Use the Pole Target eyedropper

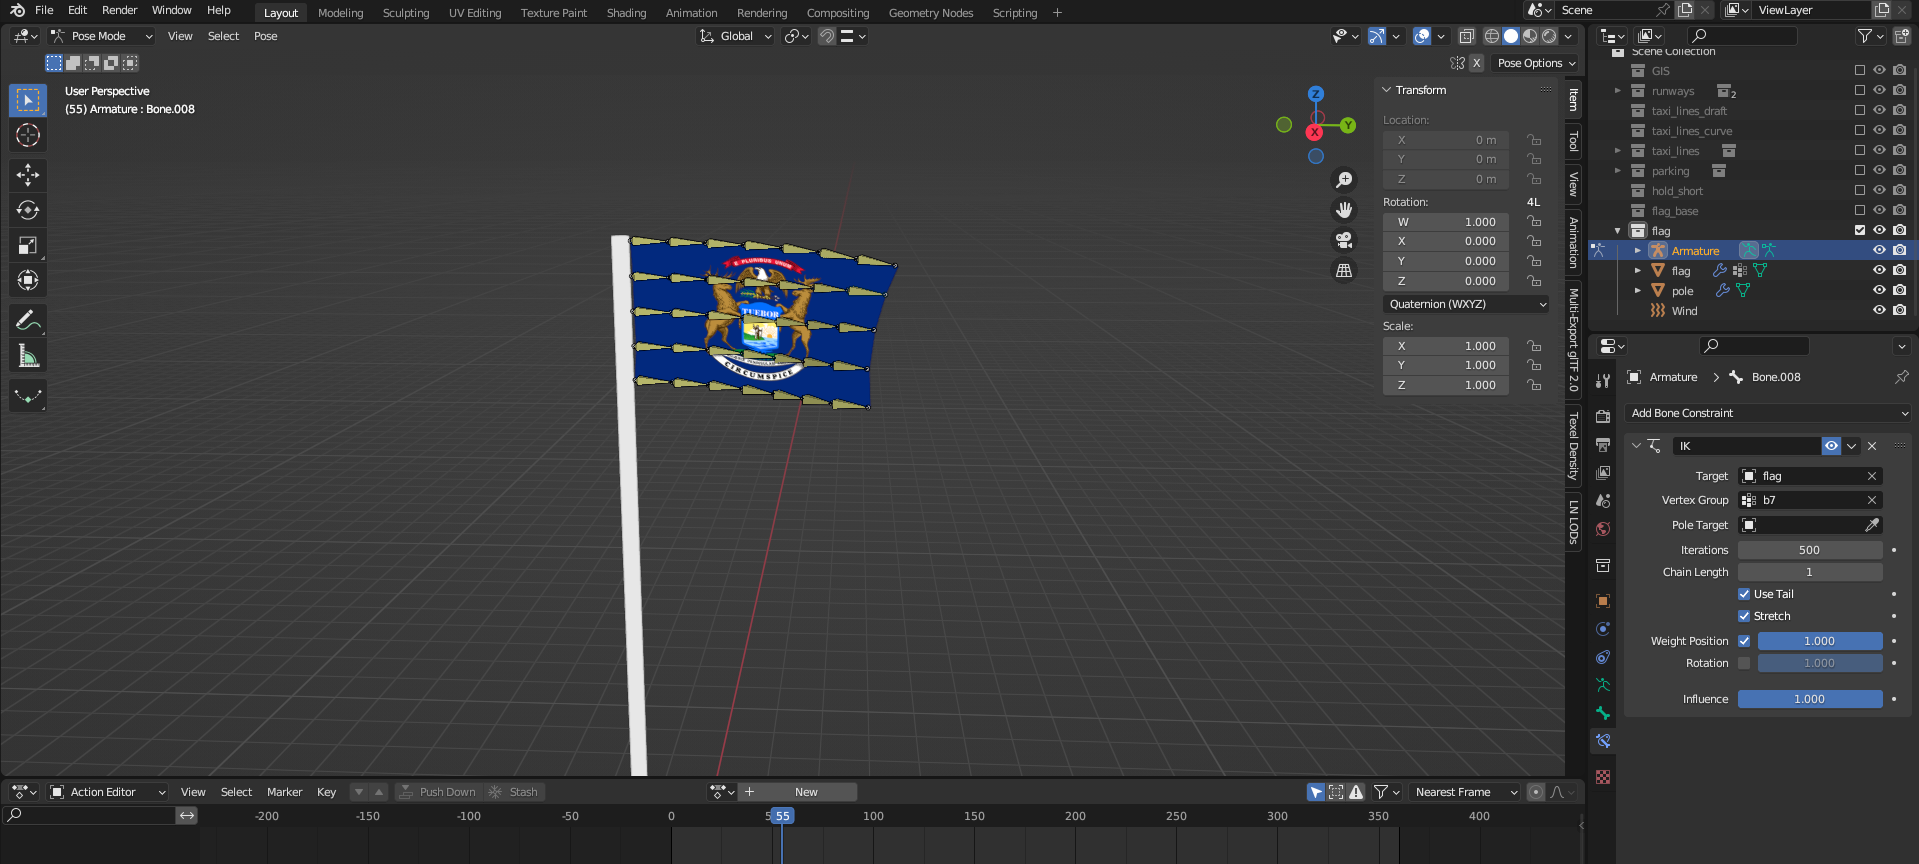[x=1872, y=525]
